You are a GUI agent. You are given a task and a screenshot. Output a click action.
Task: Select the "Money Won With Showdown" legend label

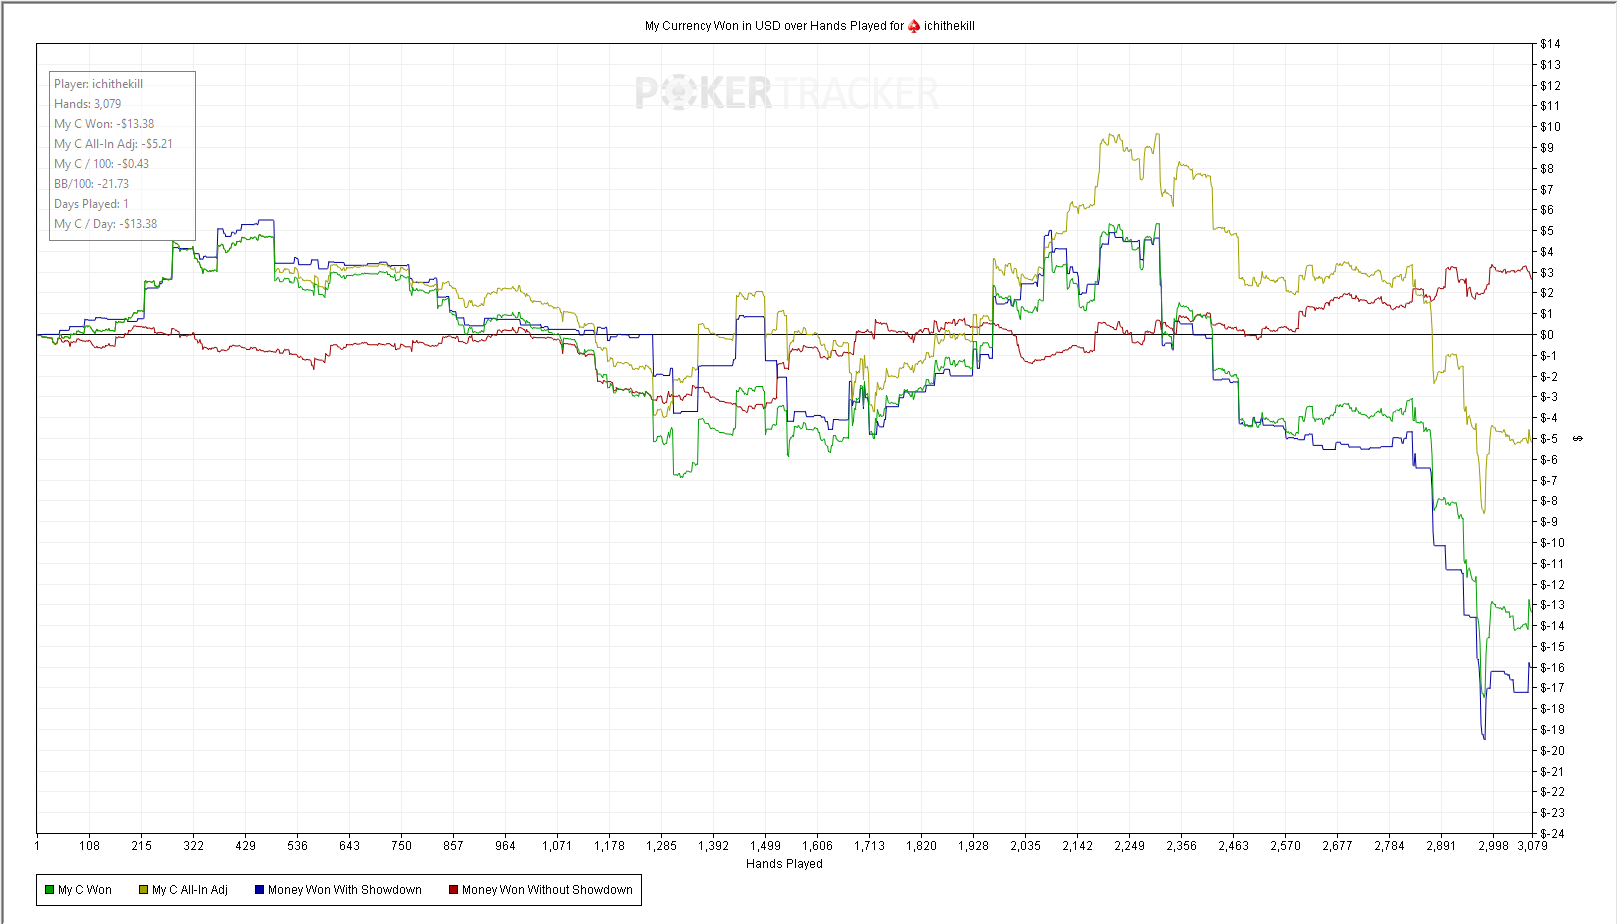pyautogui.click(x=345, y=890)
